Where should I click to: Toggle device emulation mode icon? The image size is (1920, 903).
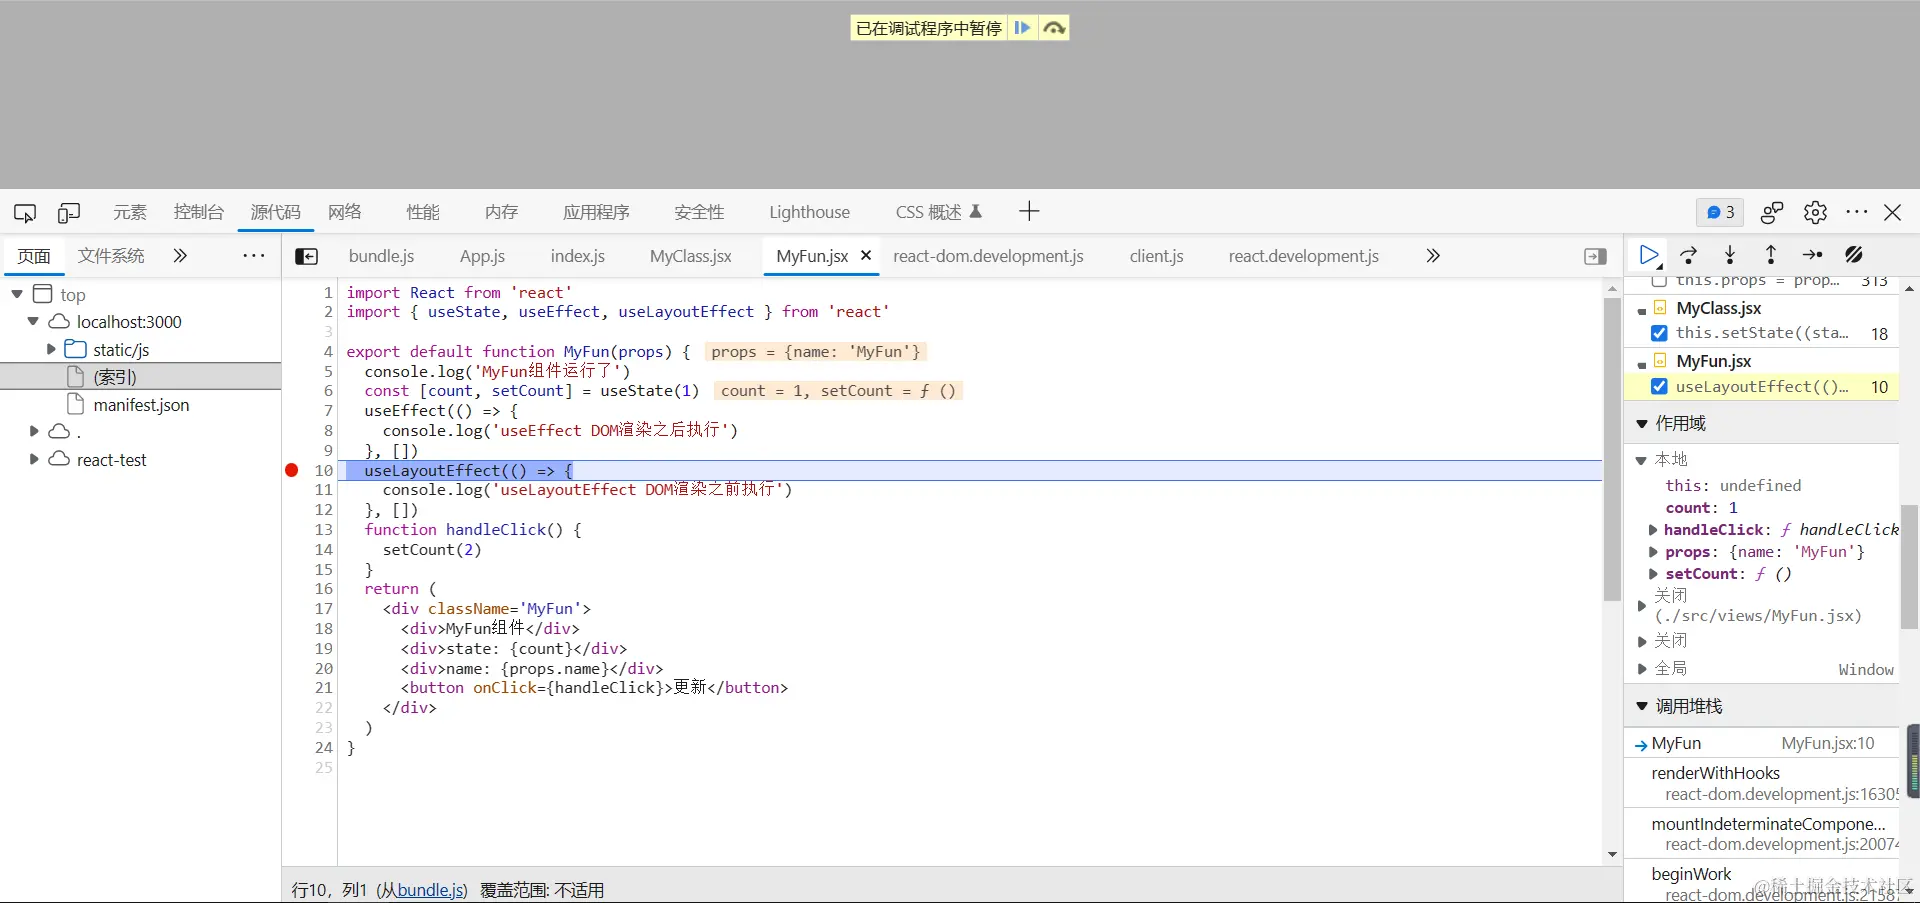[x=69, y=212]
